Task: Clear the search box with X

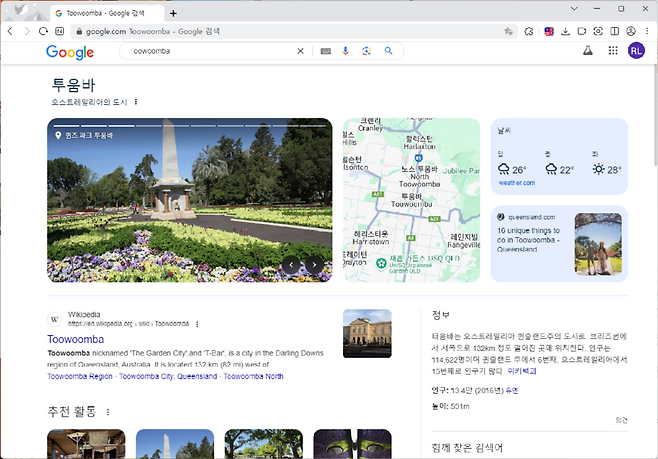Action: tap(300, 51)
